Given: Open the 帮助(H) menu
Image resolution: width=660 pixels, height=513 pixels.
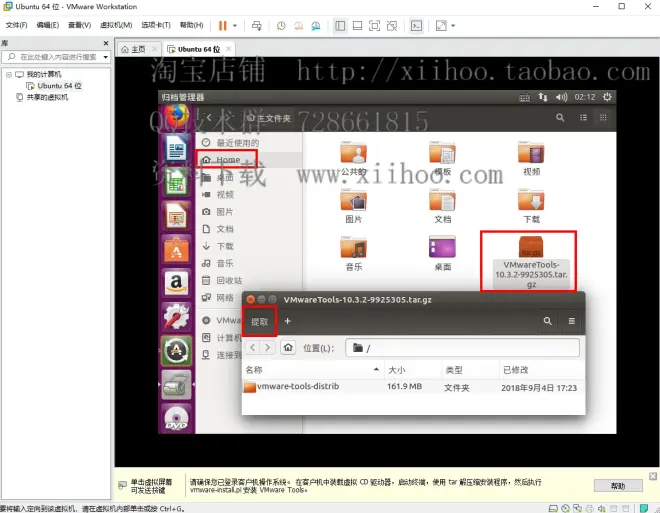Looking at the screenshot, I should pyautogui.click(x=192, y=25).
